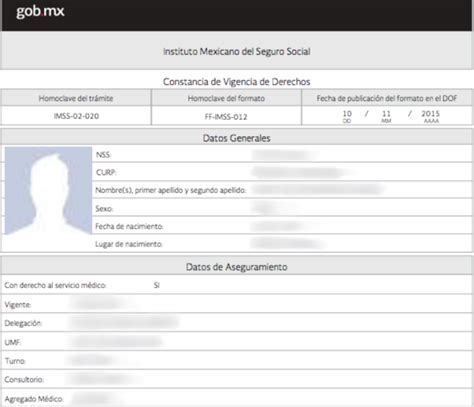The height and width of the screenshot is (407, 474).
Task: Click the 'Lugar de nacimiento' label
Action: coord(129,244)
